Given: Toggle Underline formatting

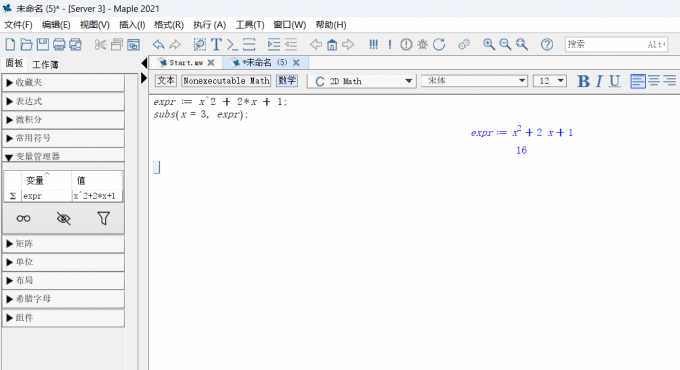Looking at the screenshot, I should 615,81.
